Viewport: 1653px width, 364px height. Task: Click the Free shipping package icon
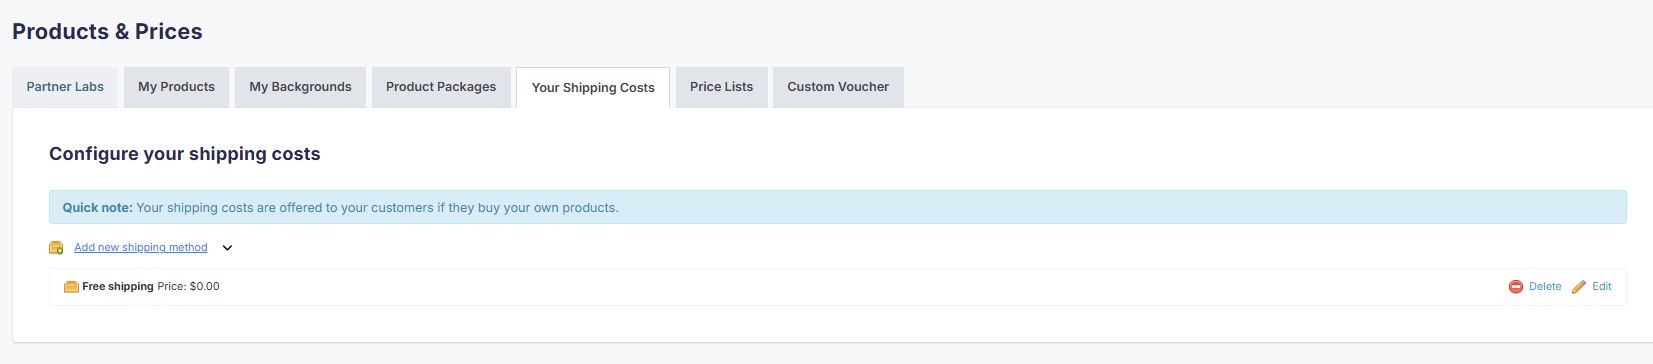[x=71, y=287]
